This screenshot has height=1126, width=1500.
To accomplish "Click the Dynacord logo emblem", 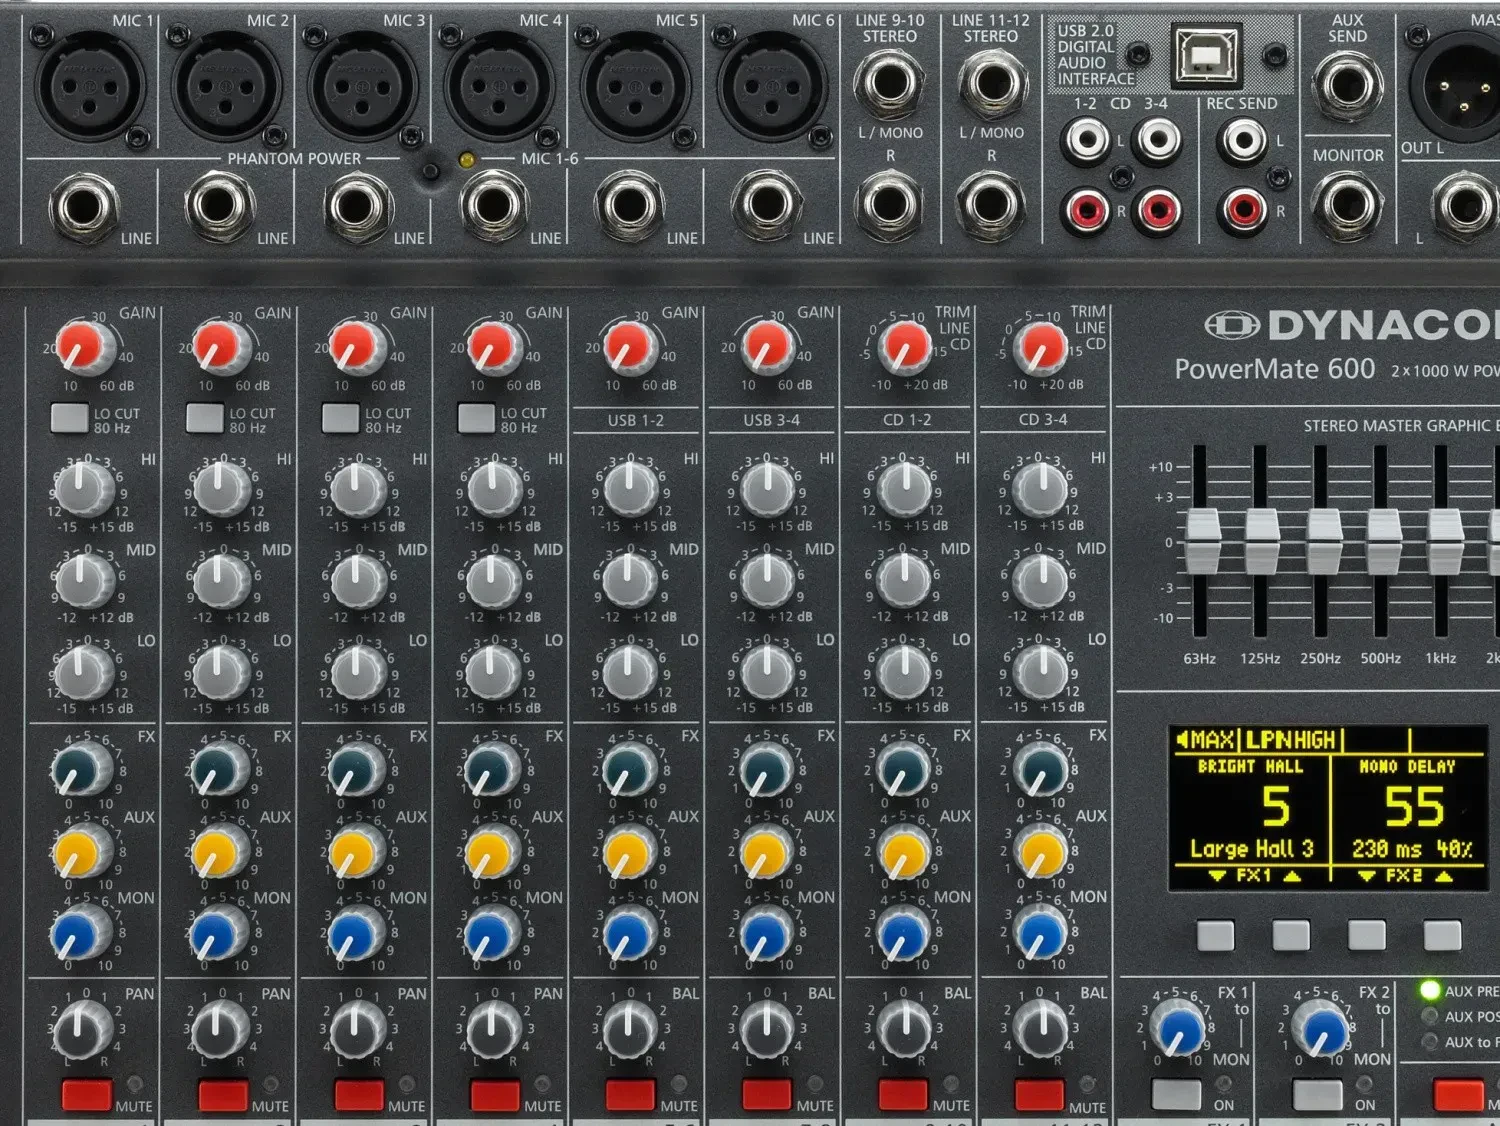I will [x=1231, y=325].
